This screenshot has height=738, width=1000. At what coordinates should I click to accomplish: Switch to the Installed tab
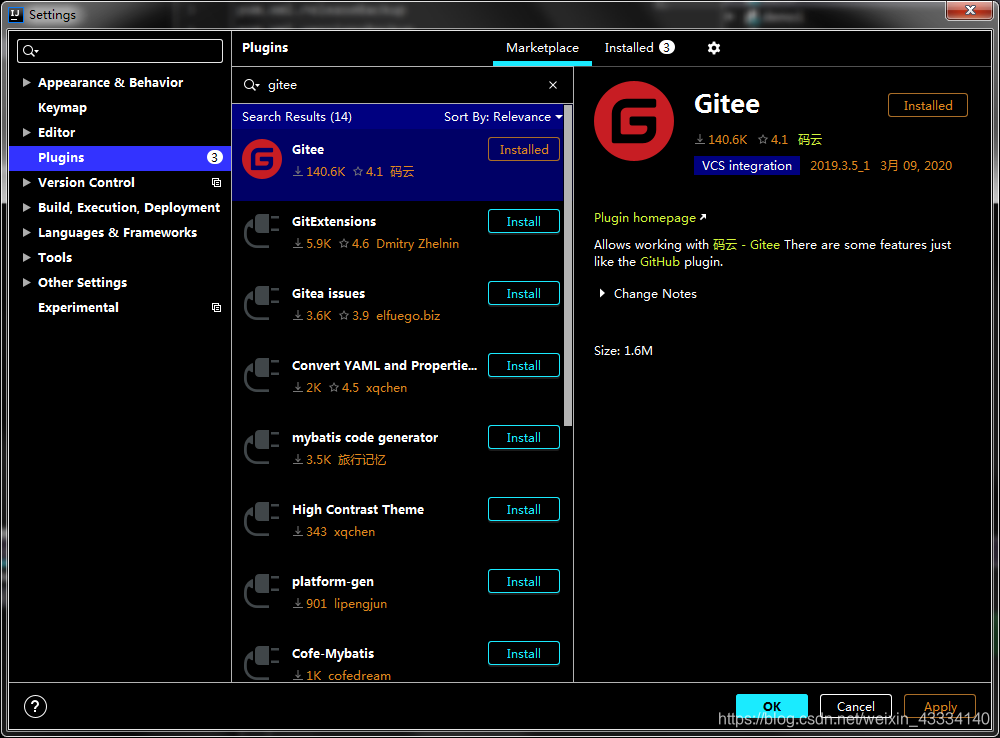click(x=639, y=48)
